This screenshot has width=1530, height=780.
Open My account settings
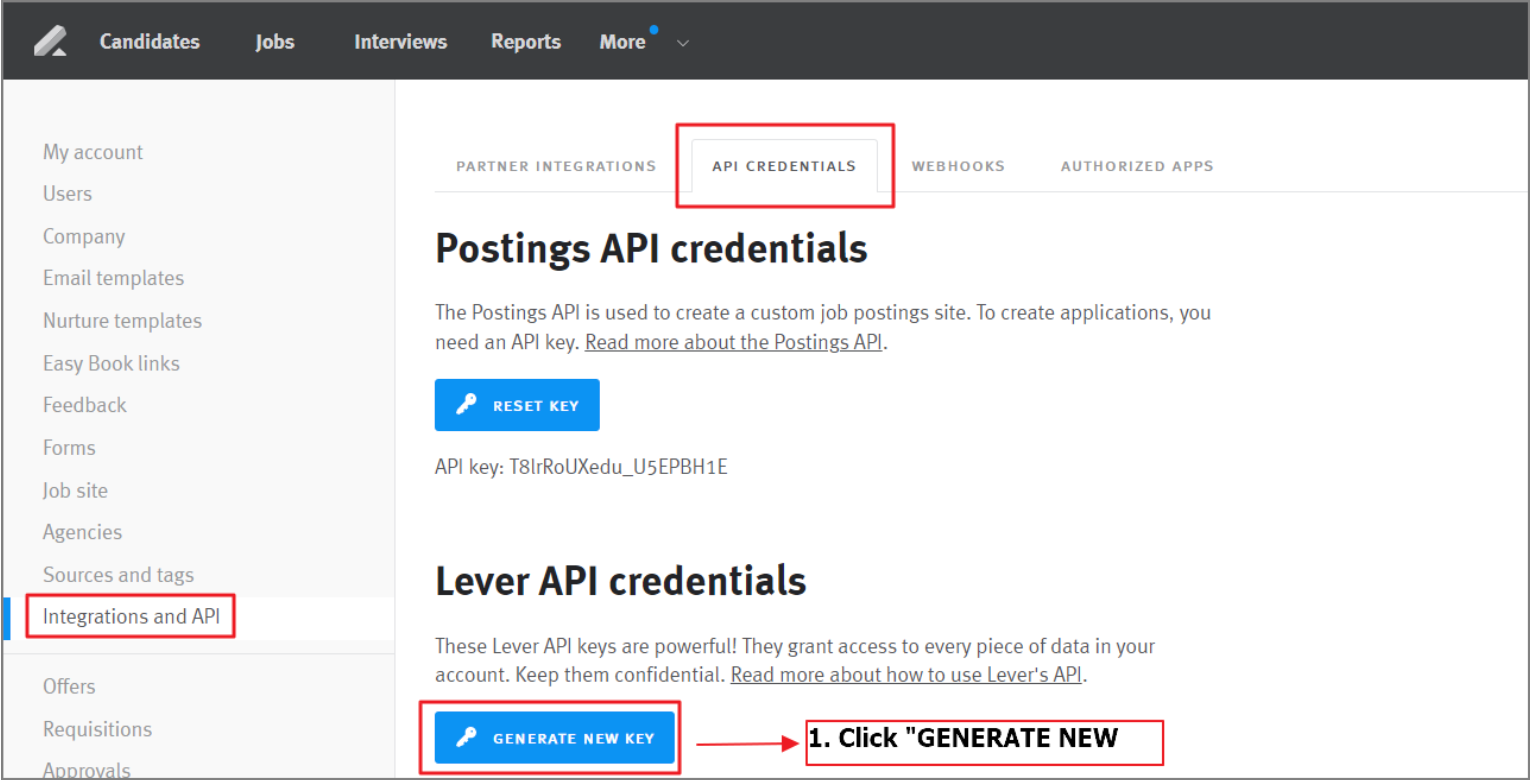(x=93, y=152)
